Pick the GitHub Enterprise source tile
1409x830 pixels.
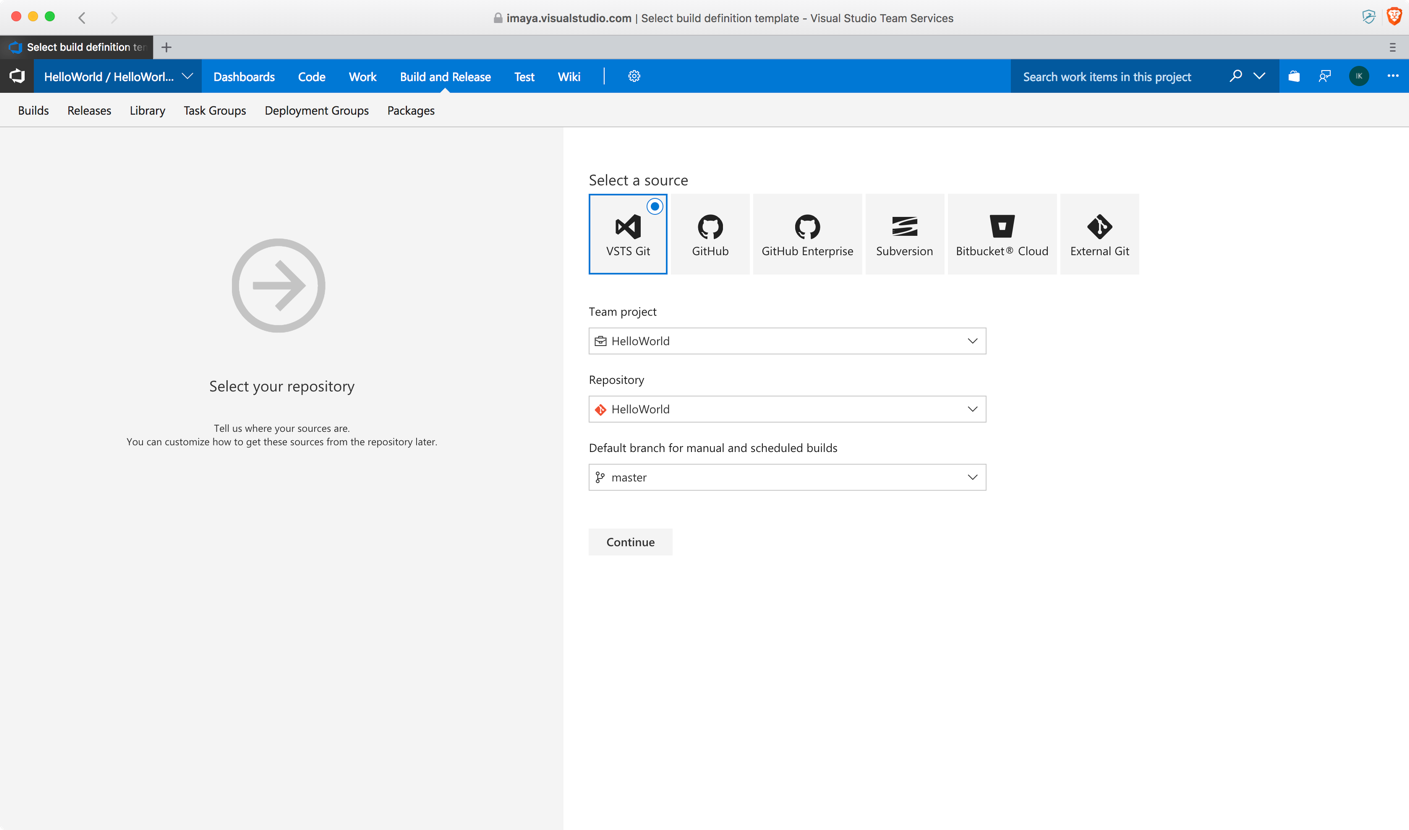coord(807,234)
